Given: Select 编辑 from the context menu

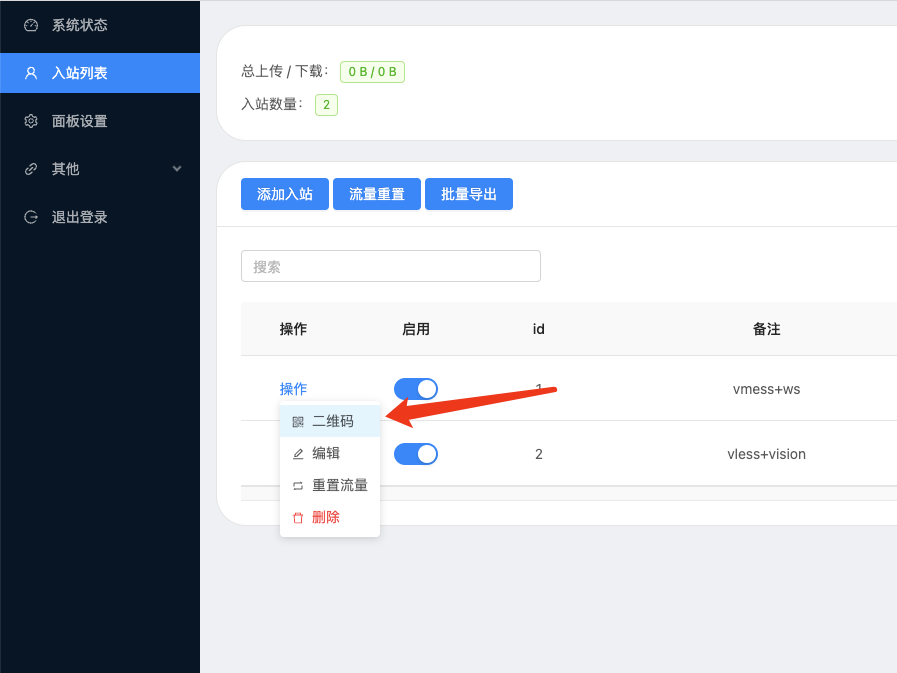Looking at the screenshot, I should click(326, 453).
